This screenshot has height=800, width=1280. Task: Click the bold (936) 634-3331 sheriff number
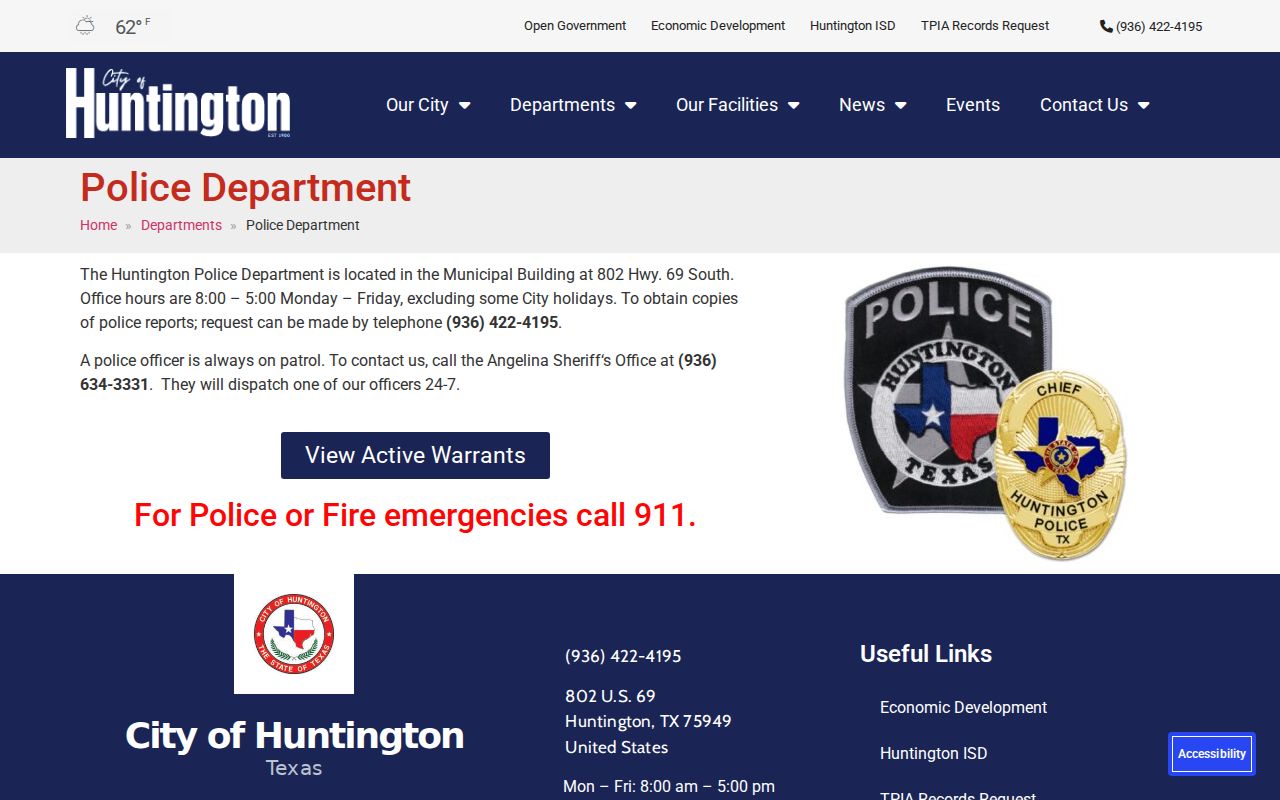(x=398, y=372)
